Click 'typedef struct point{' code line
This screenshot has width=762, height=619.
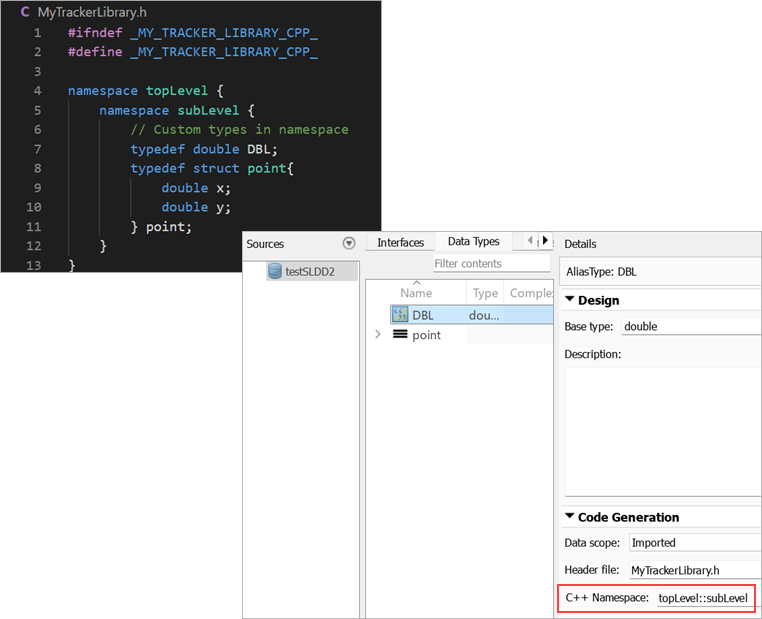tap(212, 169)
